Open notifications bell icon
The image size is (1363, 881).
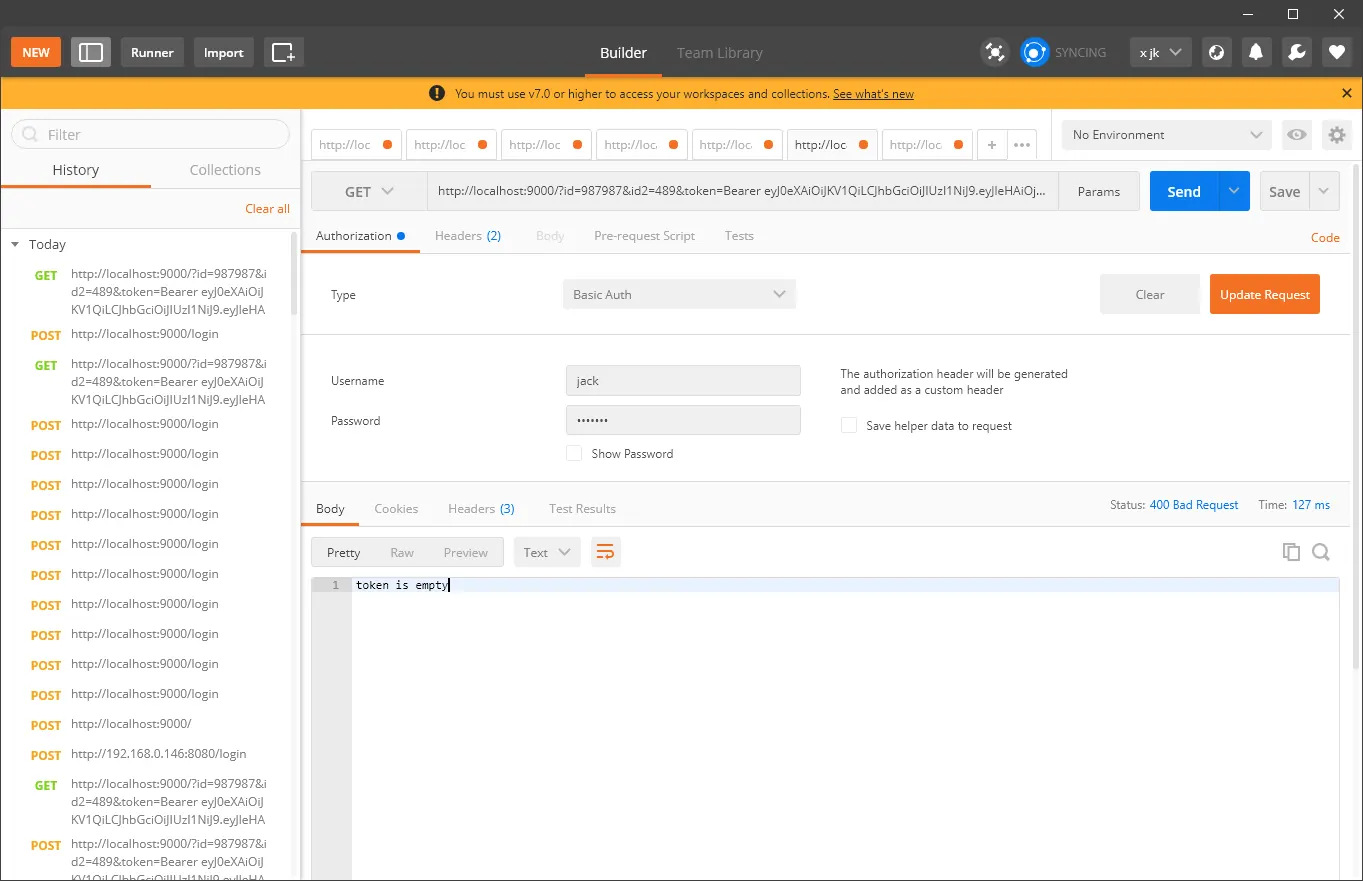coord(1256,52)
